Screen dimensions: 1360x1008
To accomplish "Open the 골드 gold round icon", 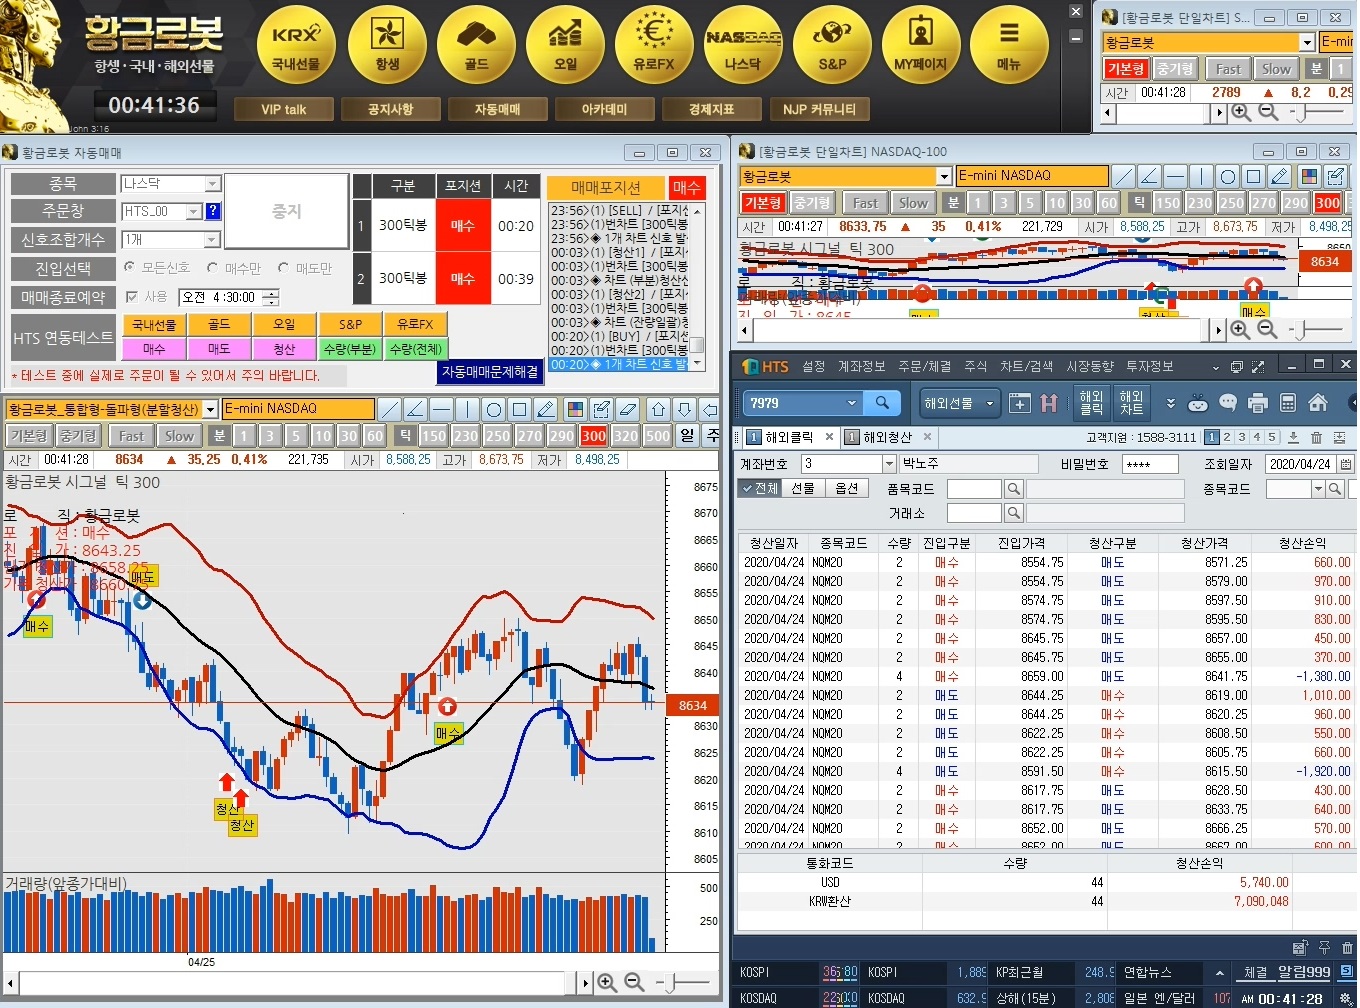I will coord(476,45).
